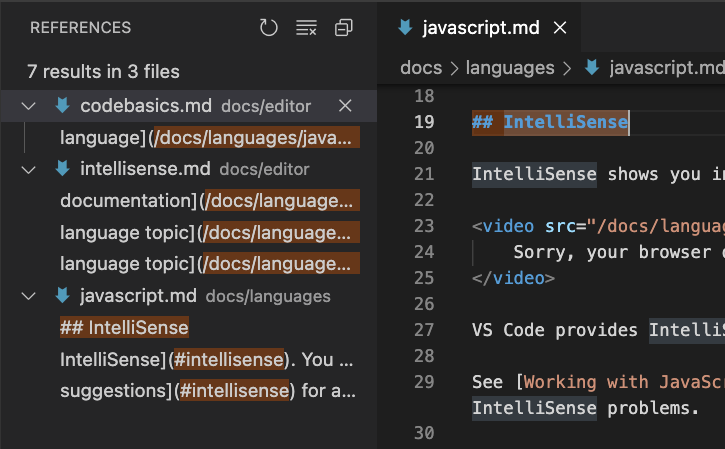Switch to the javascript.md tab
Image resolution: width=725 pixels, height=449 pixels.
pyautogui.click(x=480, y=28)
